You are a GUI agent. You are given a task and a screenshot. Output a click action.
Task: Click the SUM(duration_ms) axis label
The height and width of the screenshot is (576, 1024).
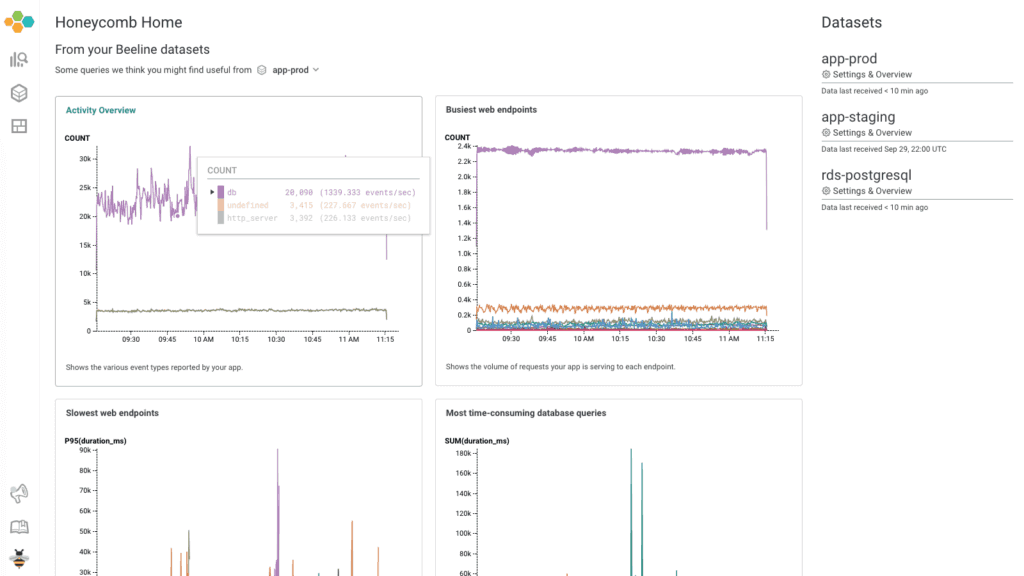tap(477, 441)
